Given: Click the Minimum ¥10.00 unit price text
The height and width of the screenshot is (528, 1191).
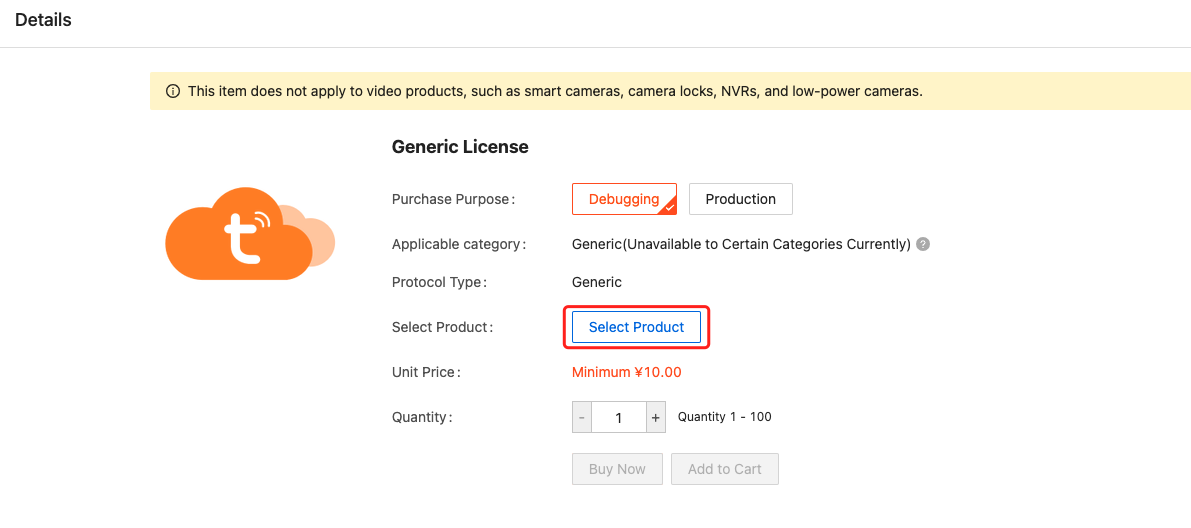Looking at the screenshot, I should pyautogui.click(x=626, y=372).
